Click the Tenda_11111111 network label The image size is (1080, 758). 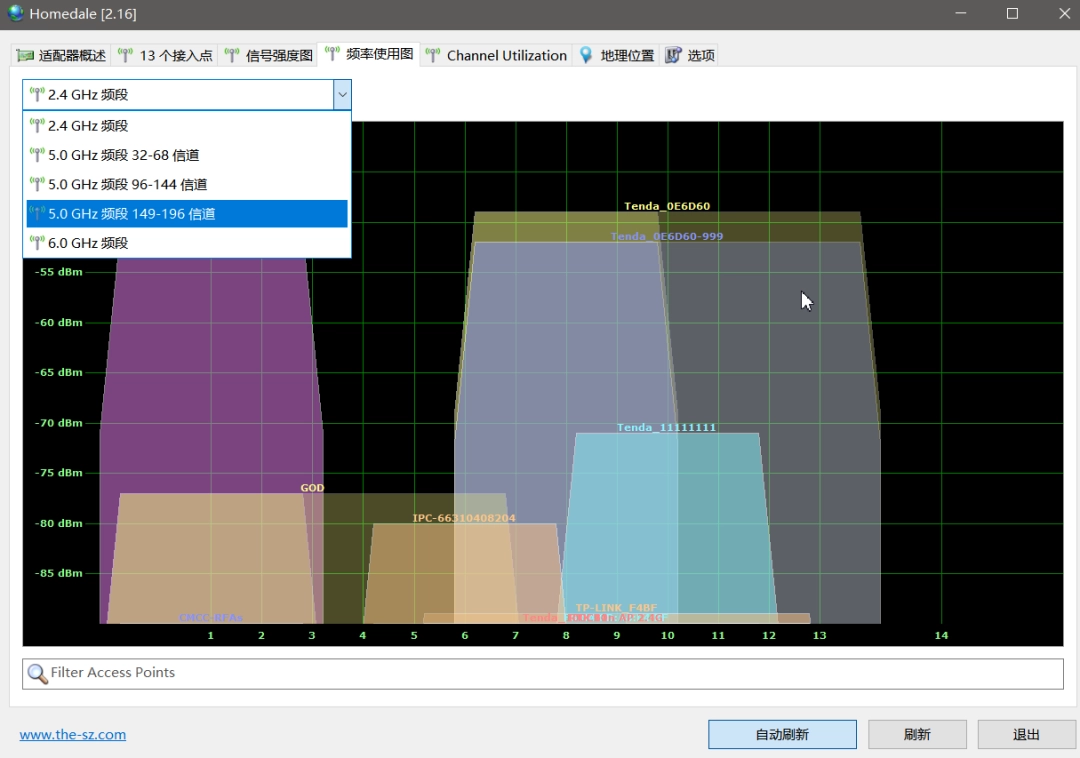coord(666,428)
